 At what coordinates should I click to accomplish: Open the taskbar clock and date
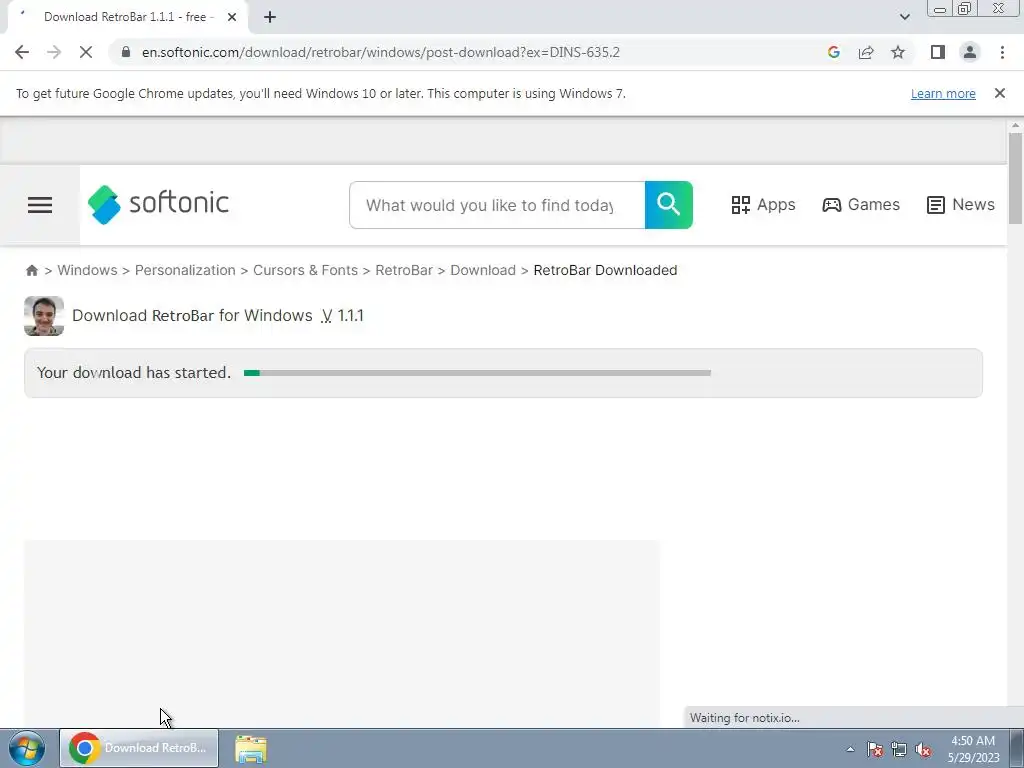point(973,749)
